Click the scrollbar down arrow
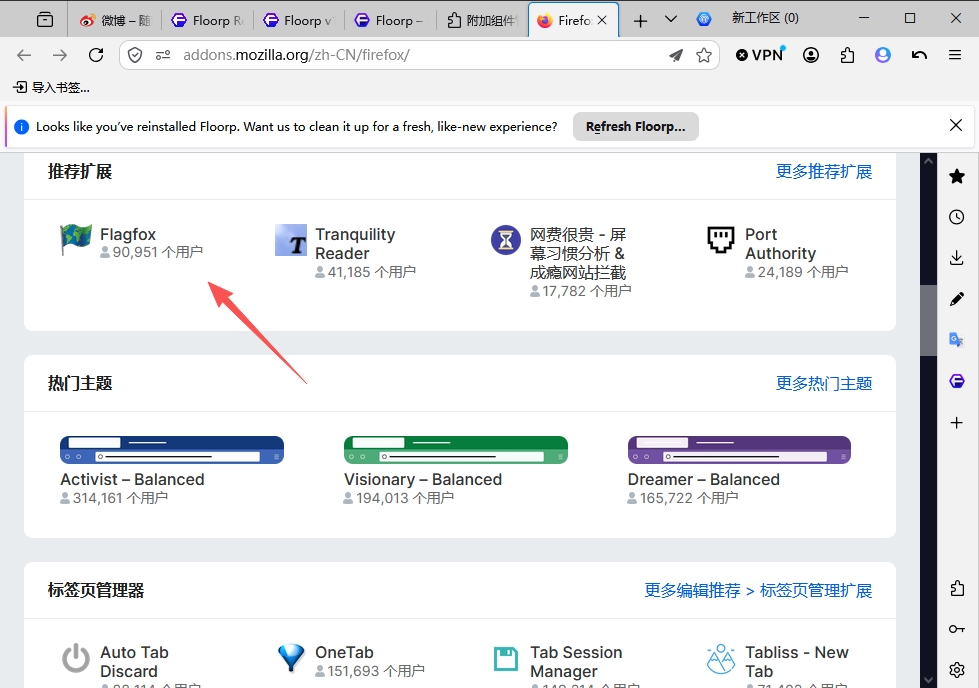Image resolution: width=979 pixels, height=688 pixels. point(928,679)
